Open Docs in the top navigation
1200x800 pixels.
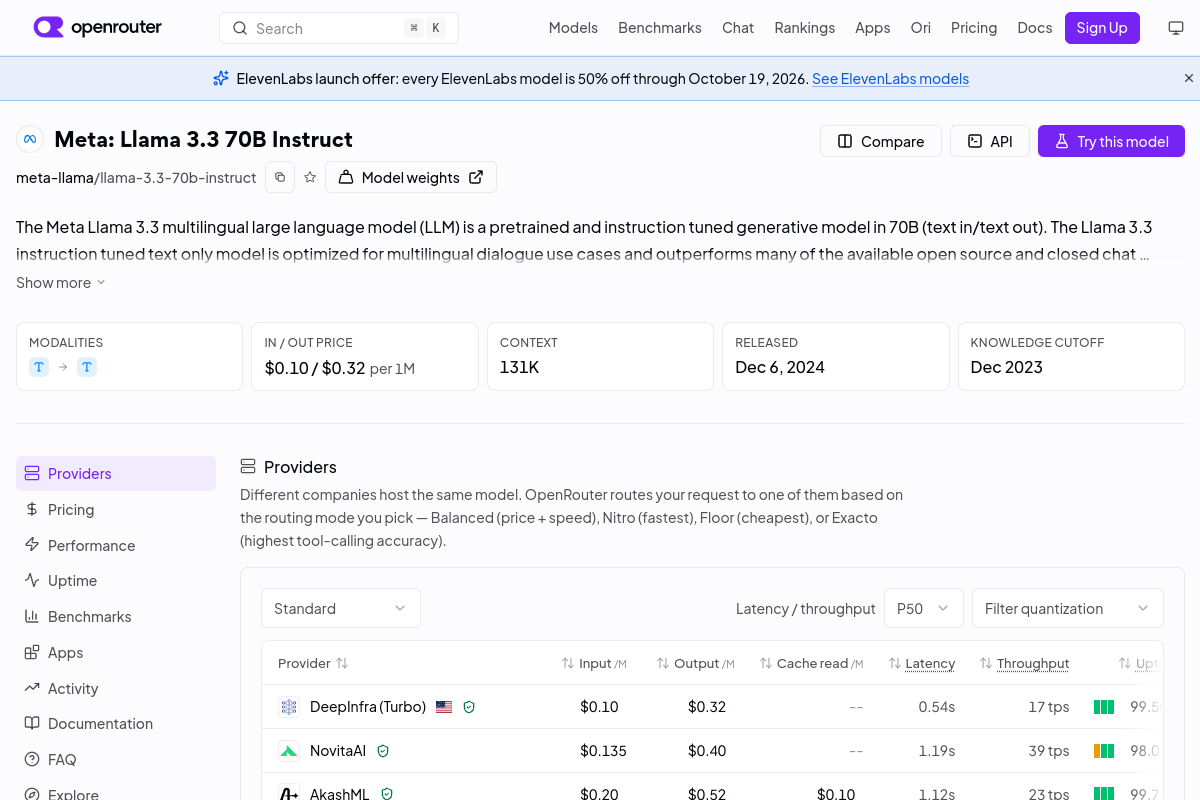pyautogui.click(x=1035, y=28)
